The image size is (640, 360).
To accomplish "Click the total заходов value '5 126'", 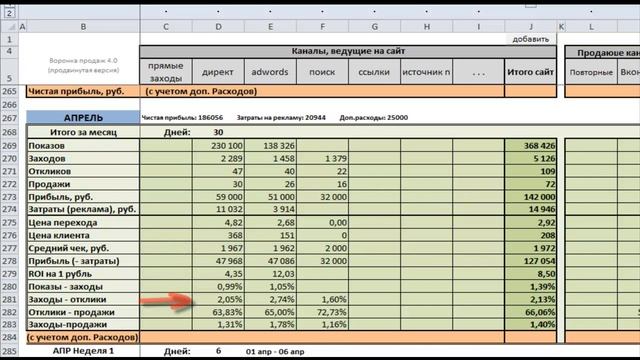I will [531, 158].
